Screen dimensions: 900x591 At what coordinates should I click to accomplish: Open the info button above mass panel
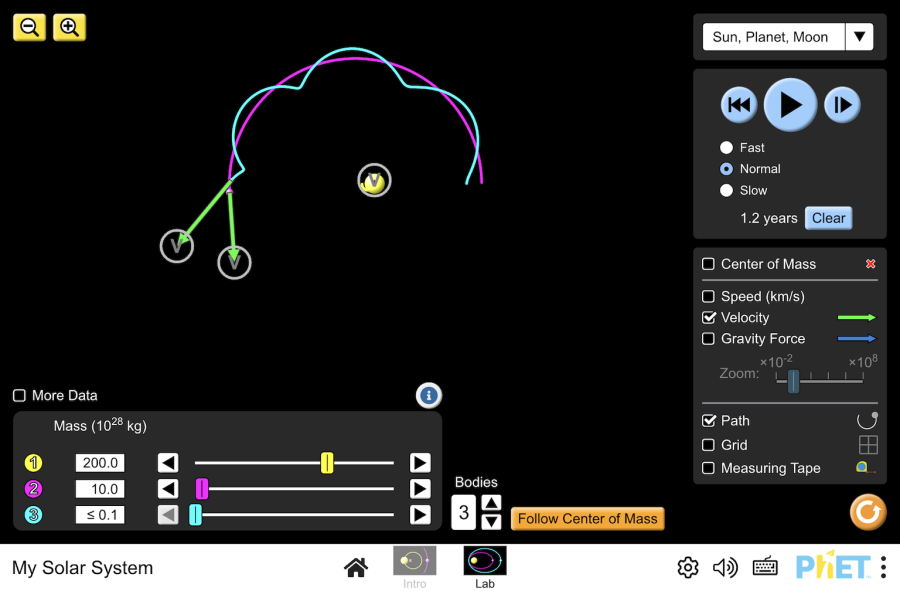428,396
